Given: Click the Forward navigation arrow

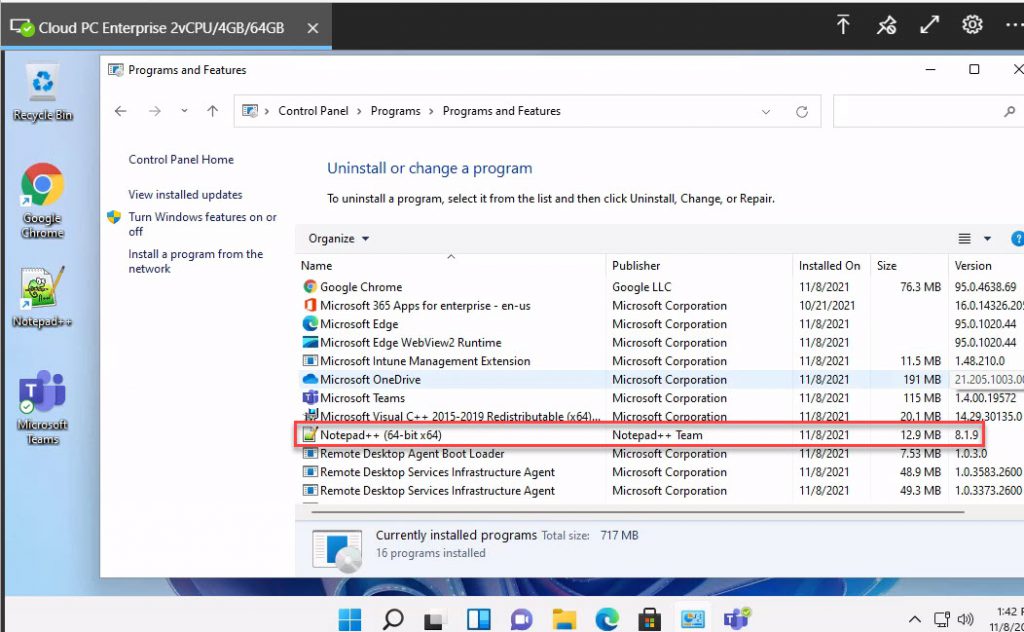Looking at the screenshot, I should (x=155, y=111).
